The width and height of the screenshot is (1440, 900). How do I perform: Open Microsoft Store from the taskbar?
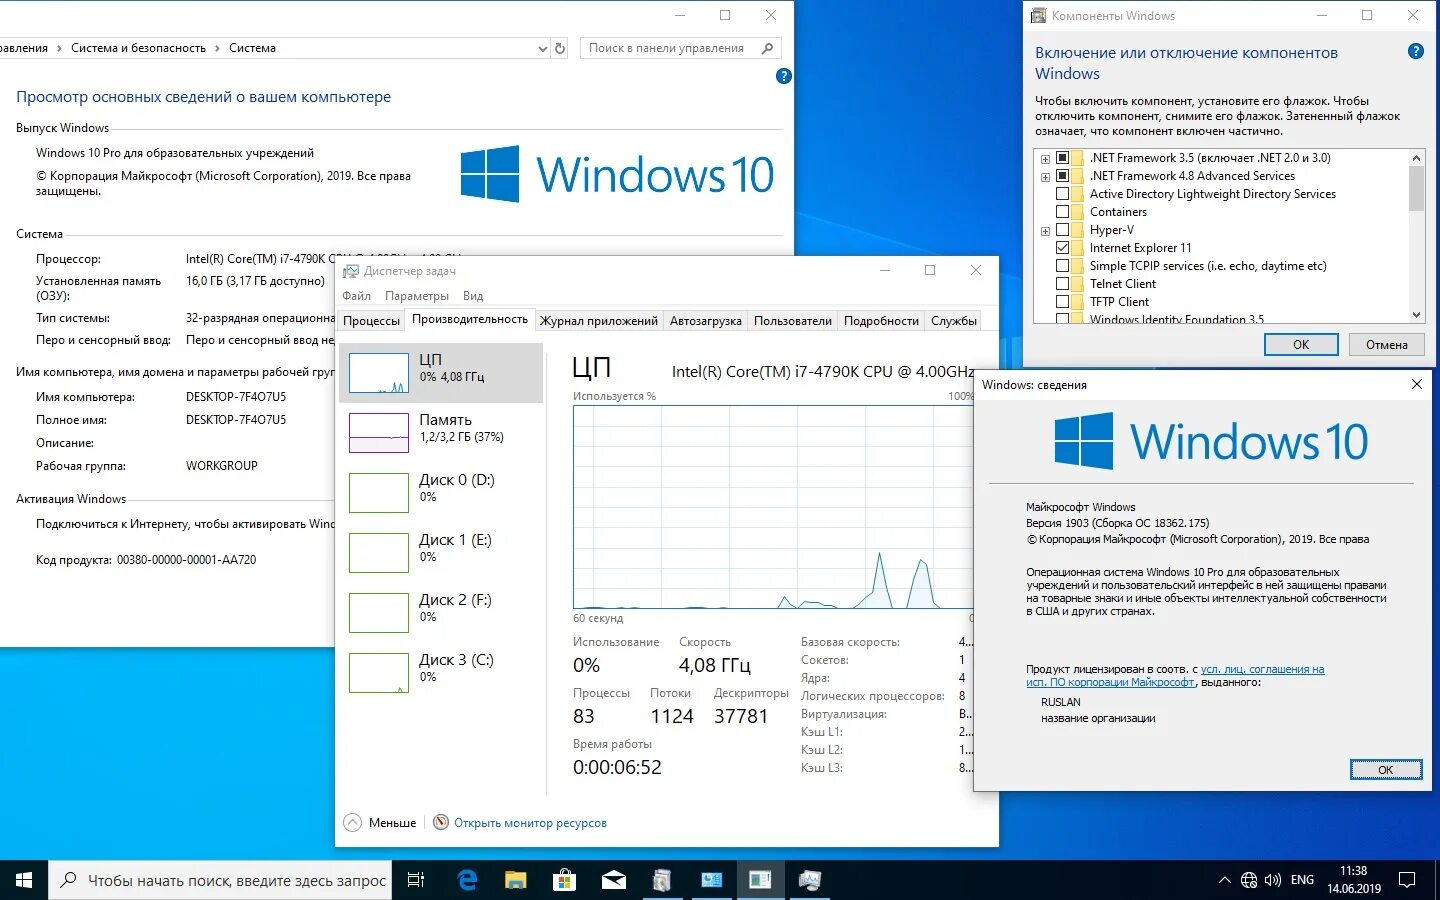coord(564,880)
